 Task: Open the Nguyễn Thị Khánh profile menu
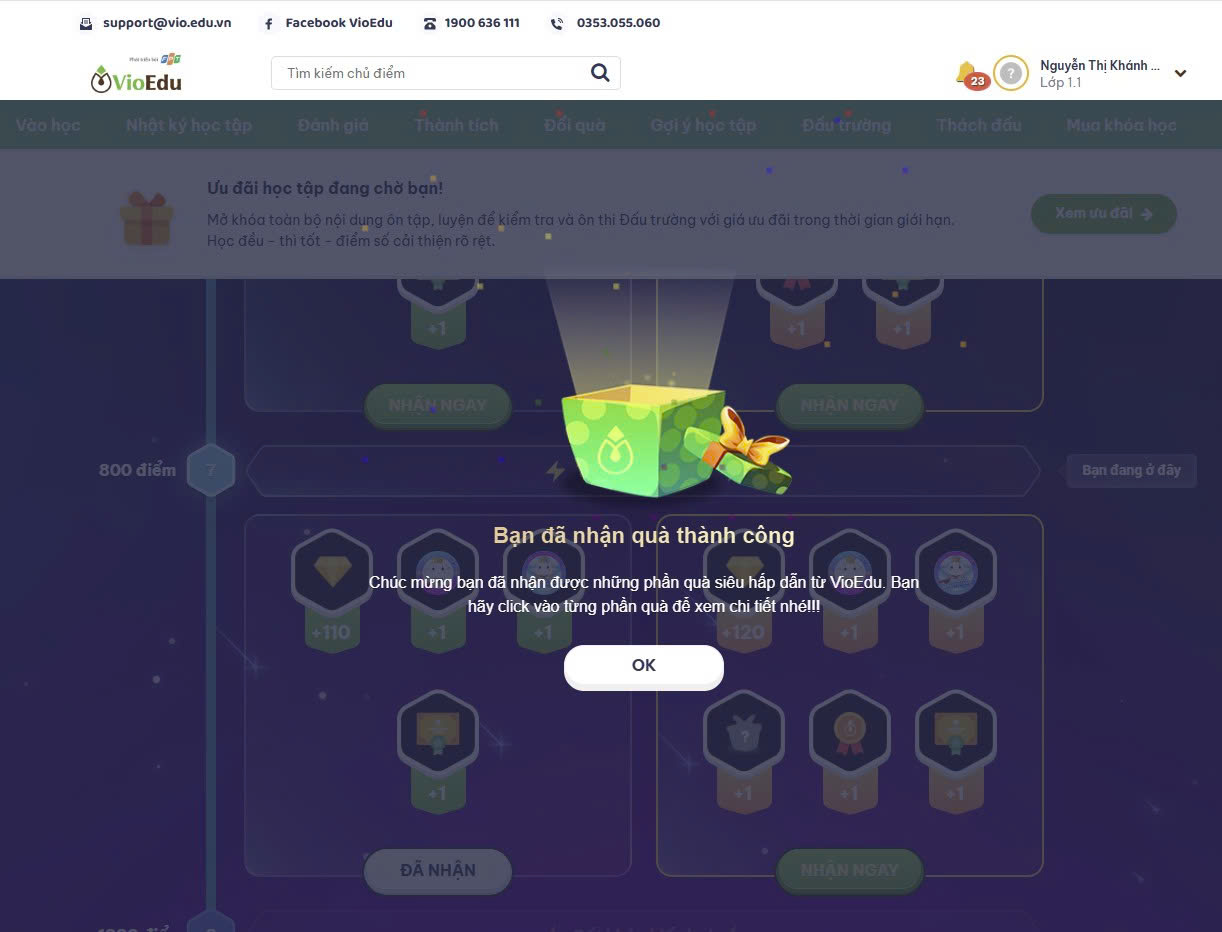[x=1100, y=73]
